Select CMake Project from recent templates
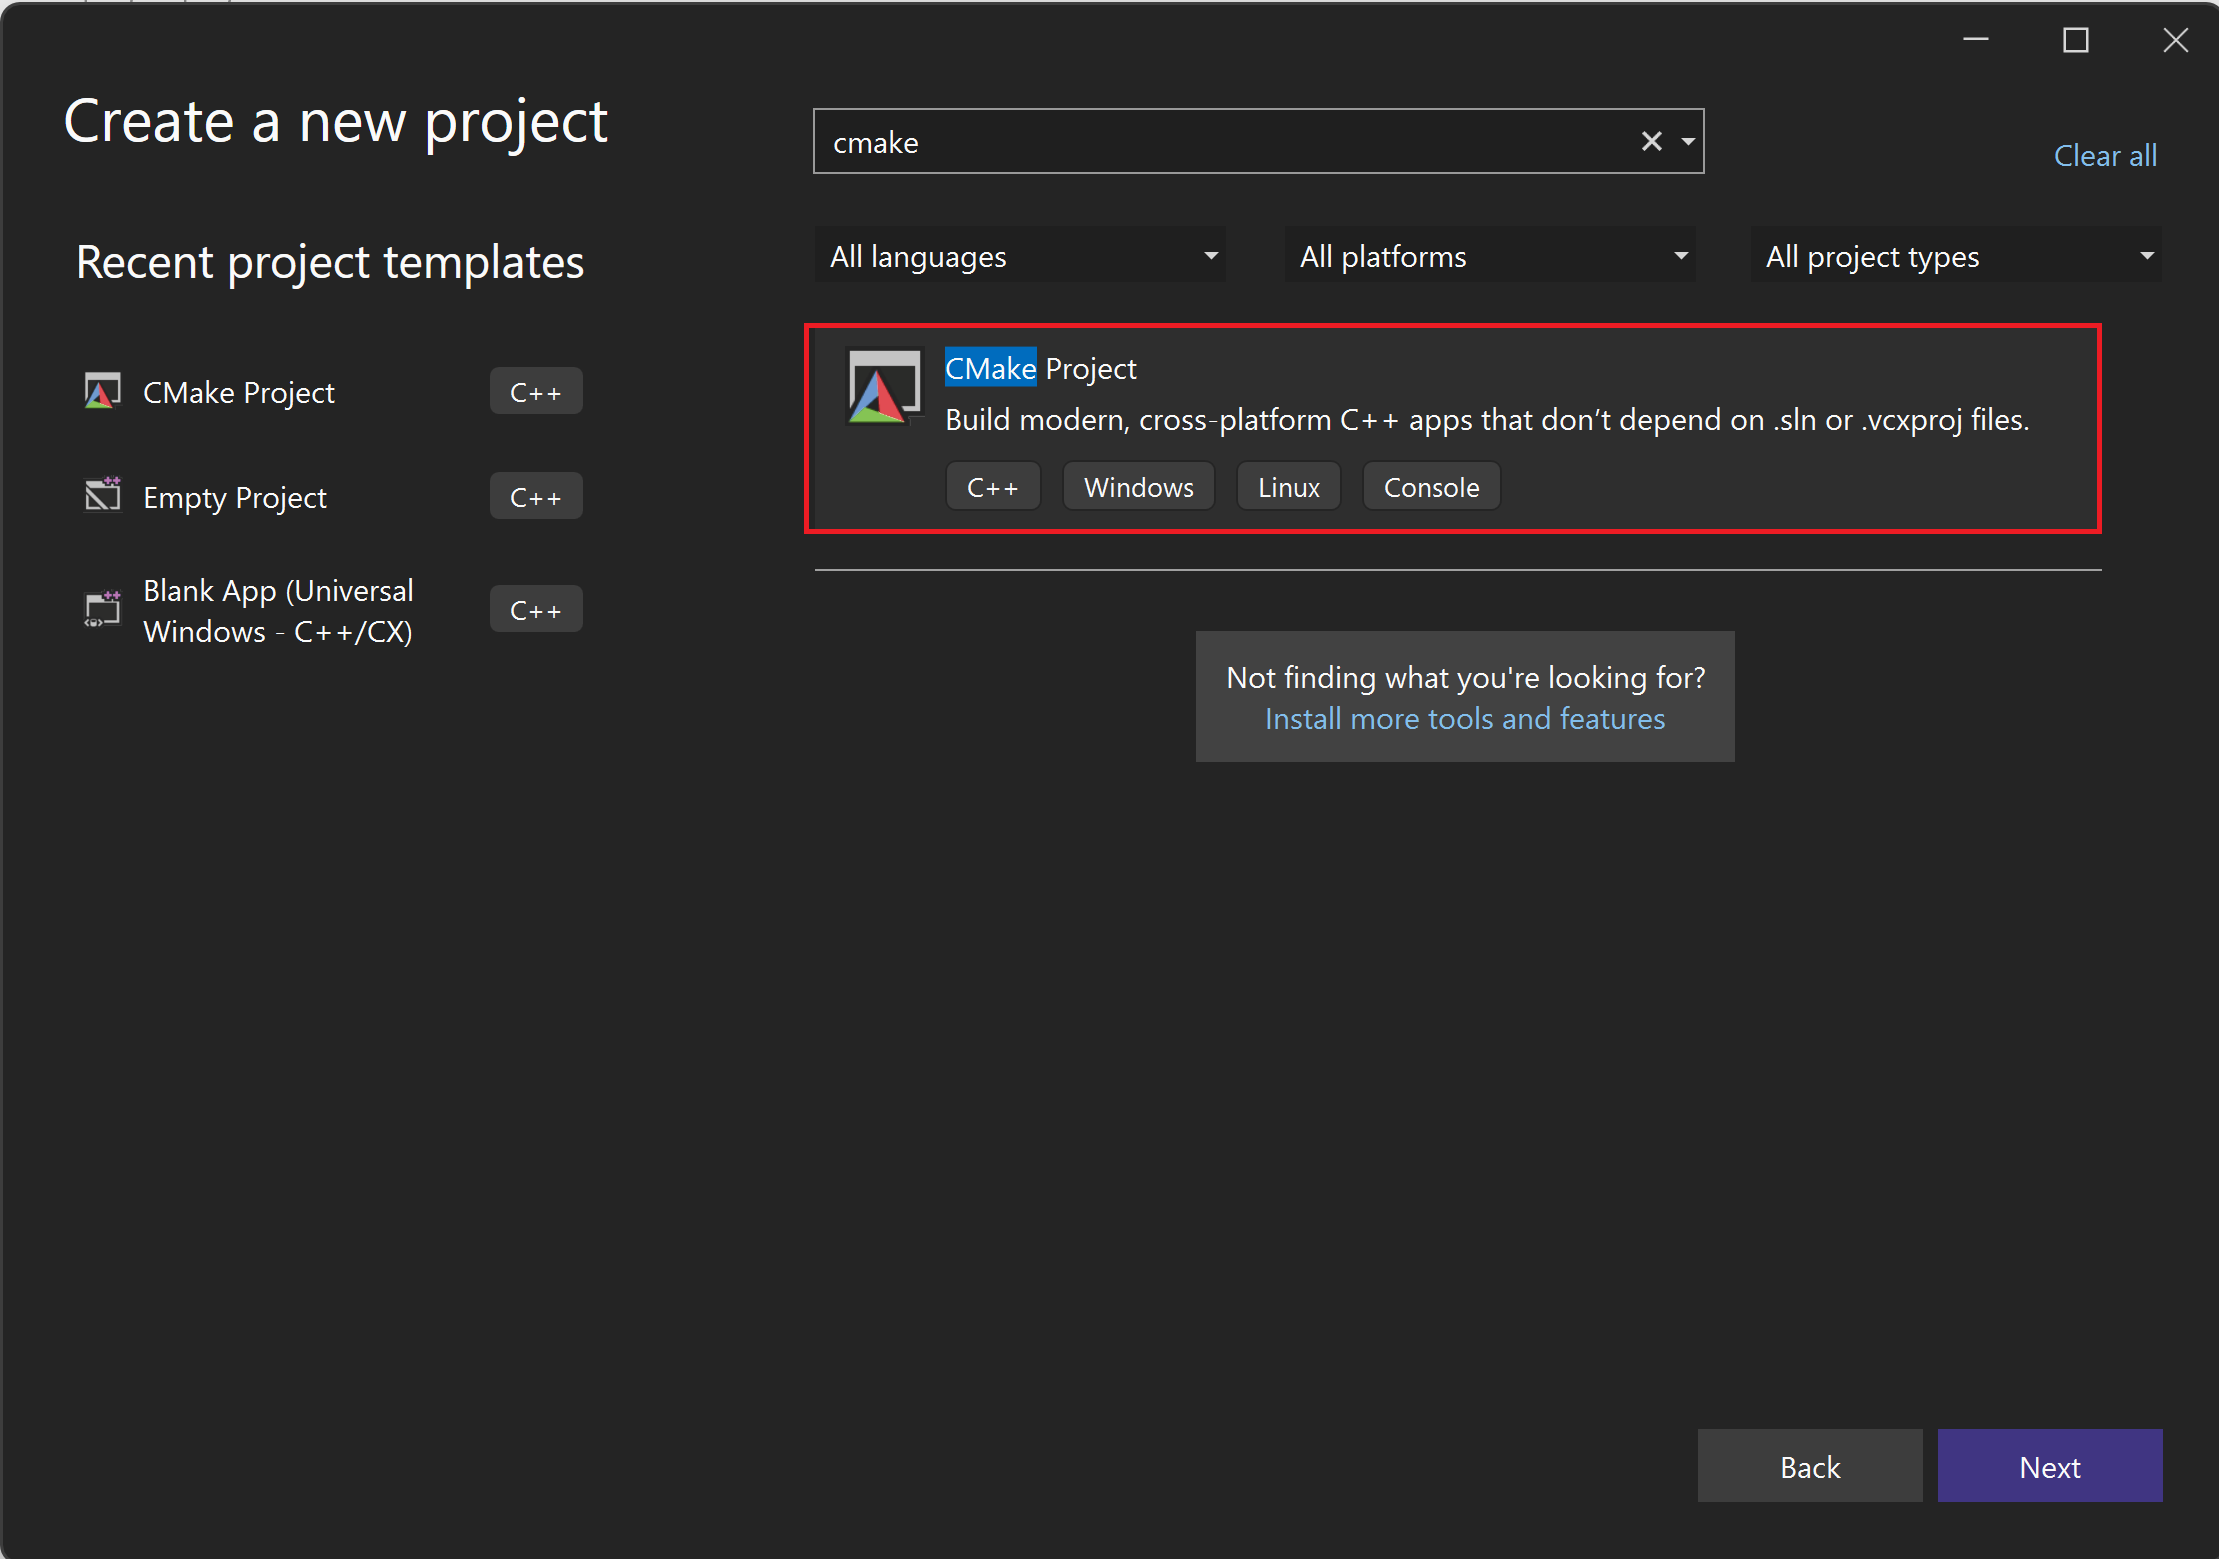This screenshot has height=1559, width=2219. [235, 390]
